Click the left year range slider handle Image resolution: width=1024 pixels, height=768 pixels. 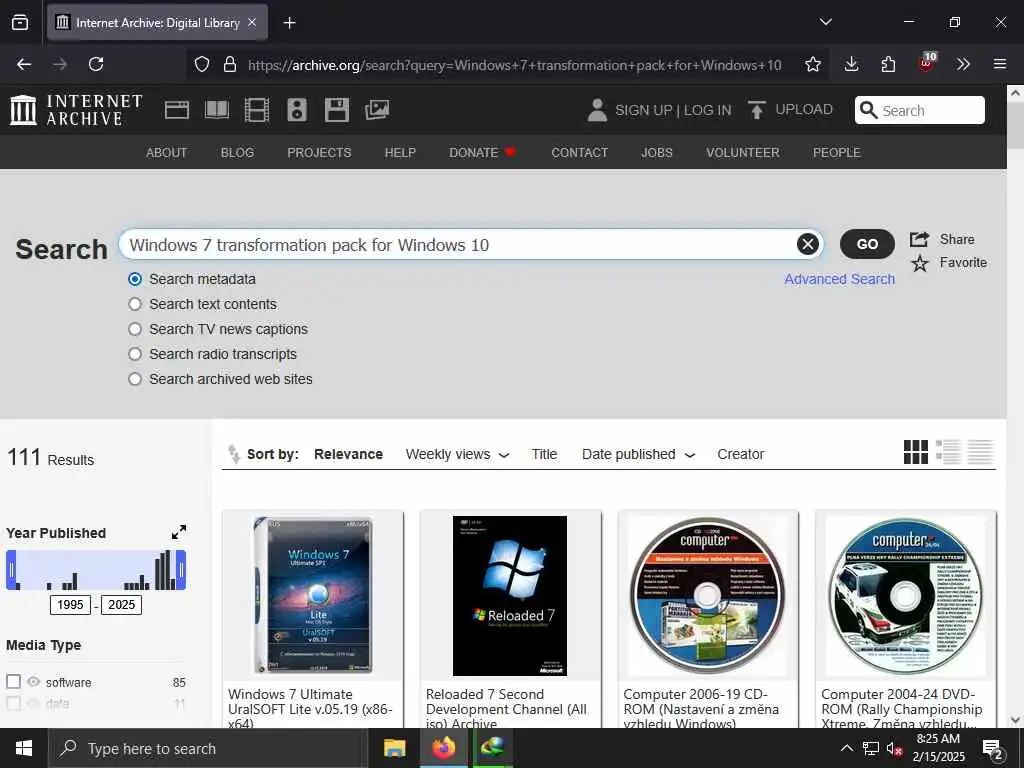point(11,569)
